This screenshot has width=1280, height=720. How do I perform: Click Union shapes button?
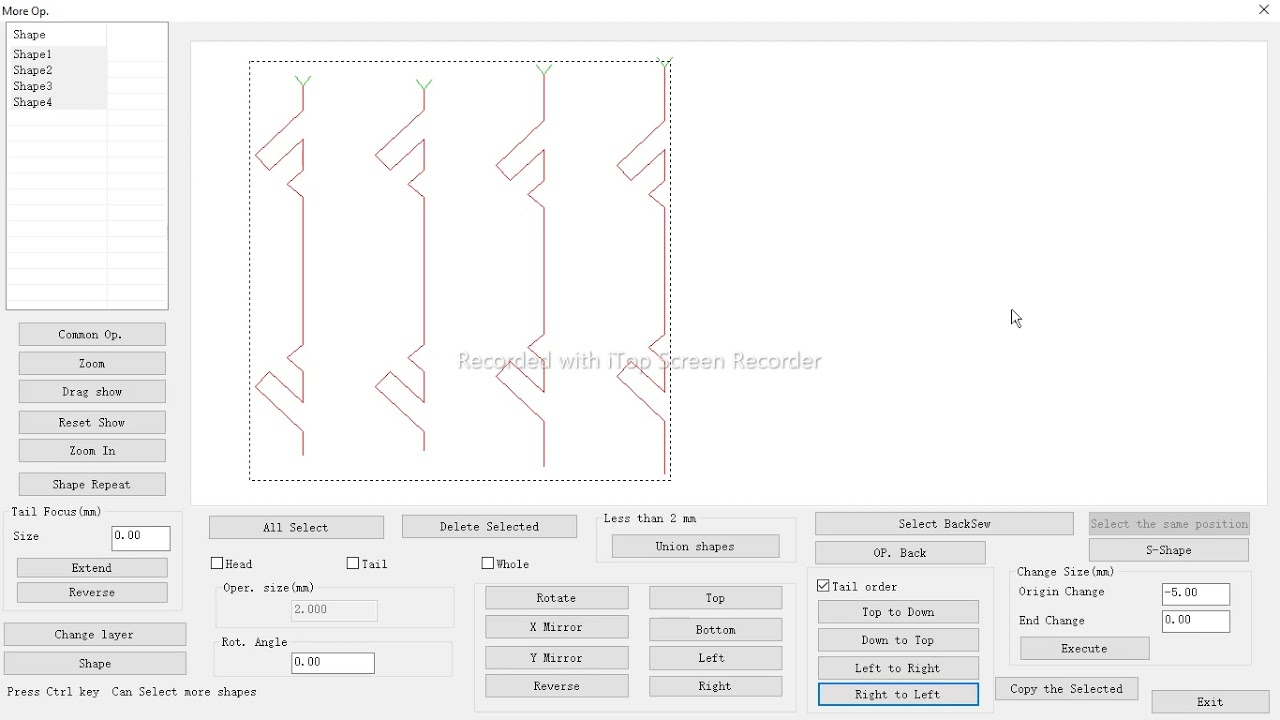click(696, 547)
